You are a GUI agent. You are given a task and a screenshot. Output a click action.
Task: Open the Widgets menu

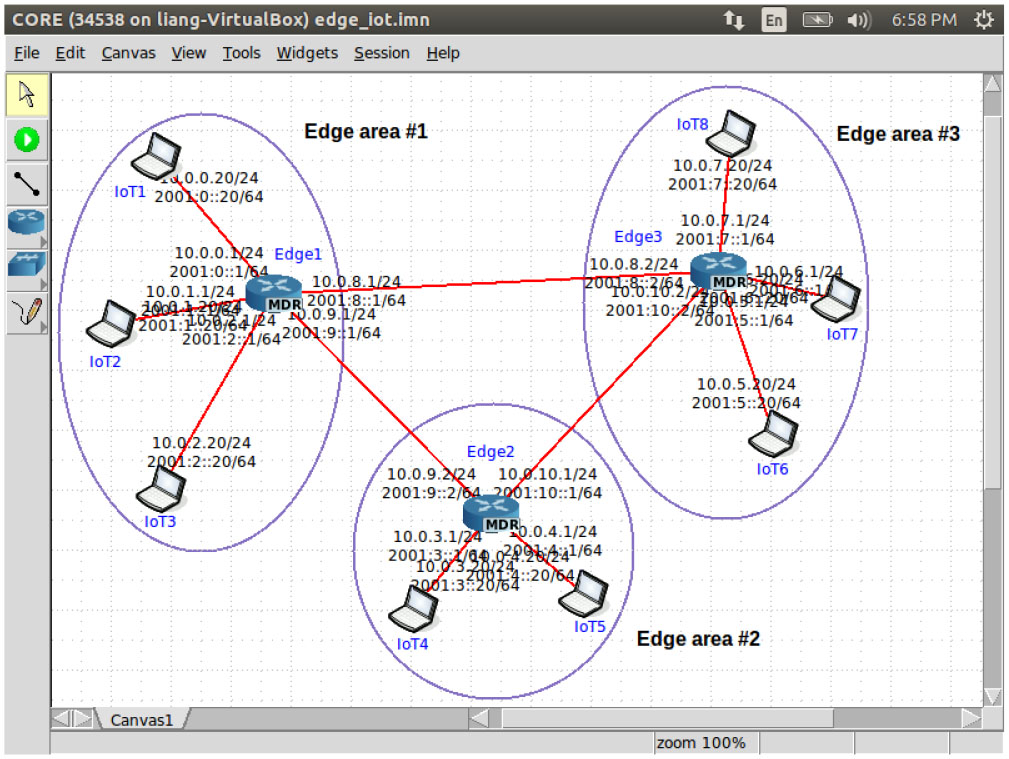point(307,53)
